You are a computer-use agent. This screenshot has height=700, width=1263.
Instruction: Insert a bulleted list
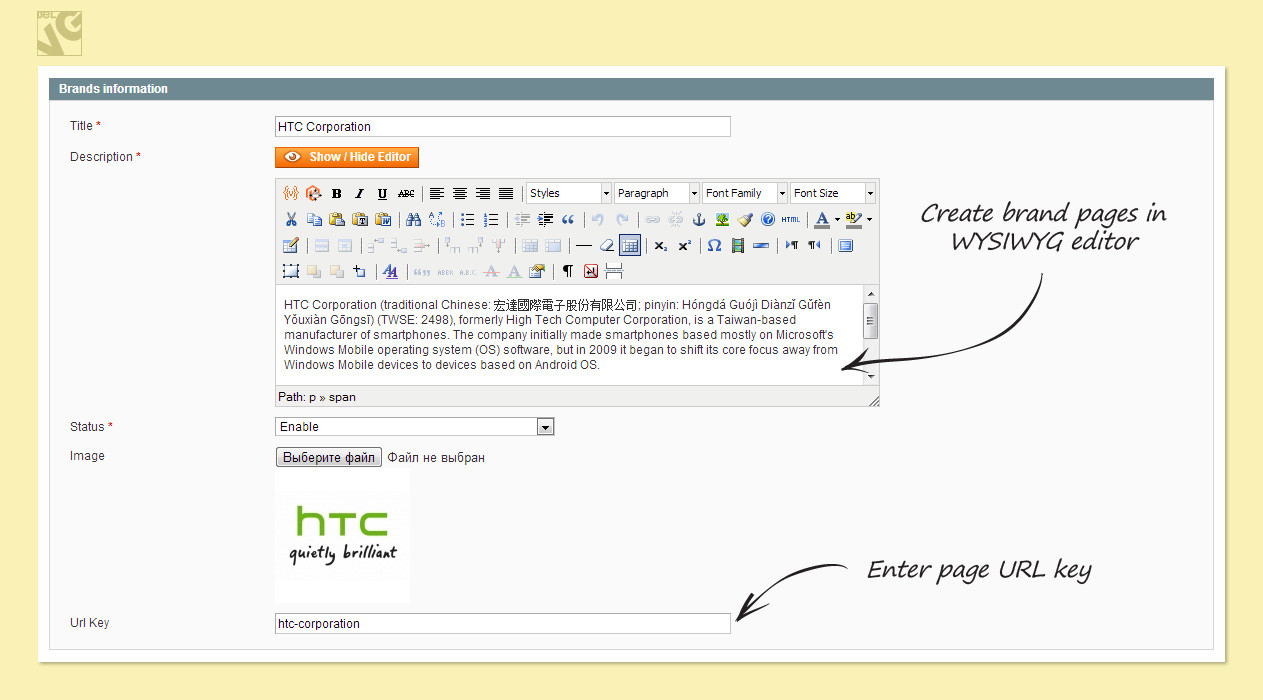(467, 220)
